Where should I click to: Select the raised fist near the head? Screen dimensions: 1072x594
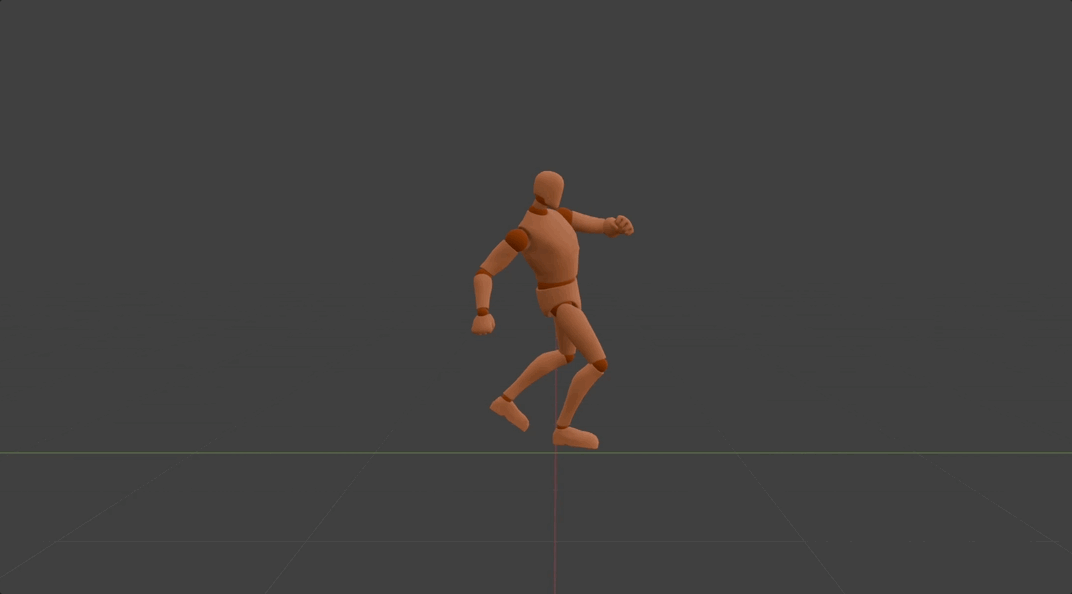pyautogui.click(x=623, y=225)
